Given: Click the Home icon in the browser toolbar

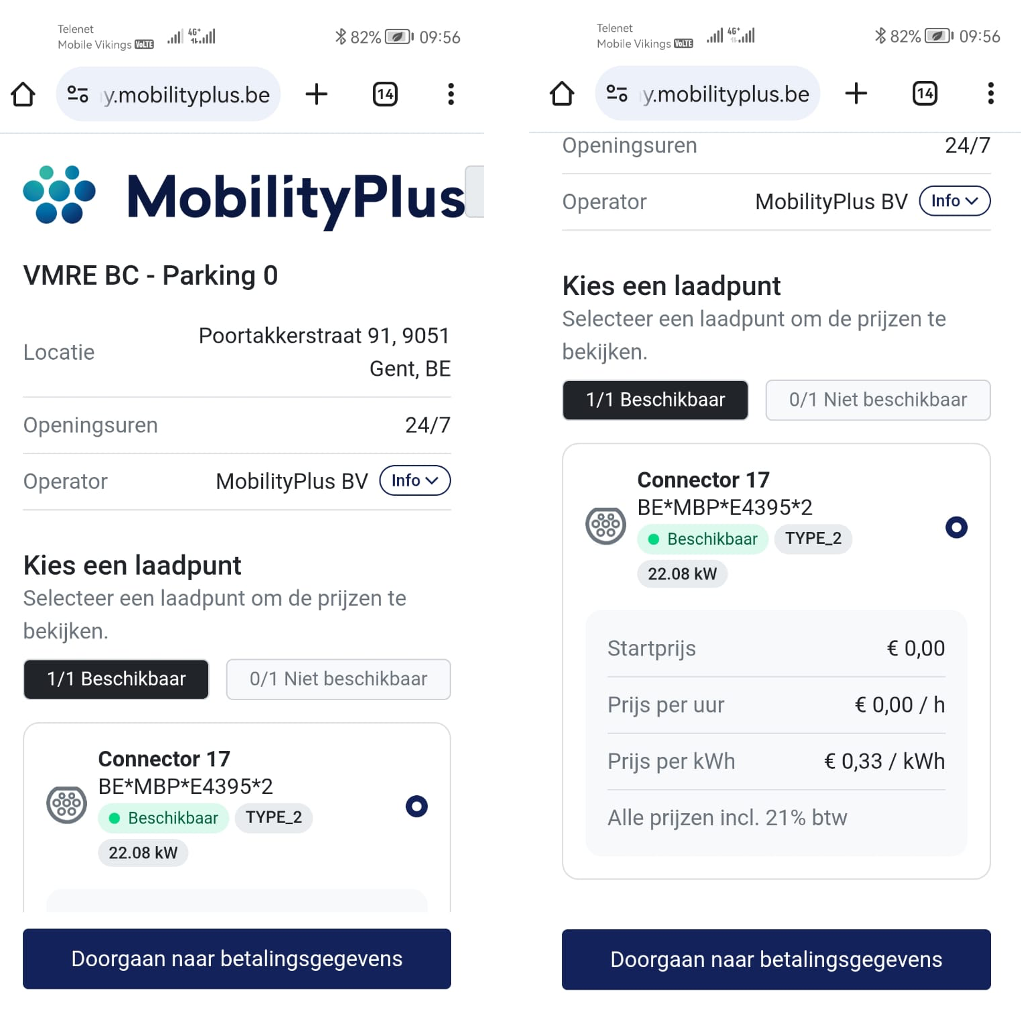Looking at the screenshot, I should 22,94.
